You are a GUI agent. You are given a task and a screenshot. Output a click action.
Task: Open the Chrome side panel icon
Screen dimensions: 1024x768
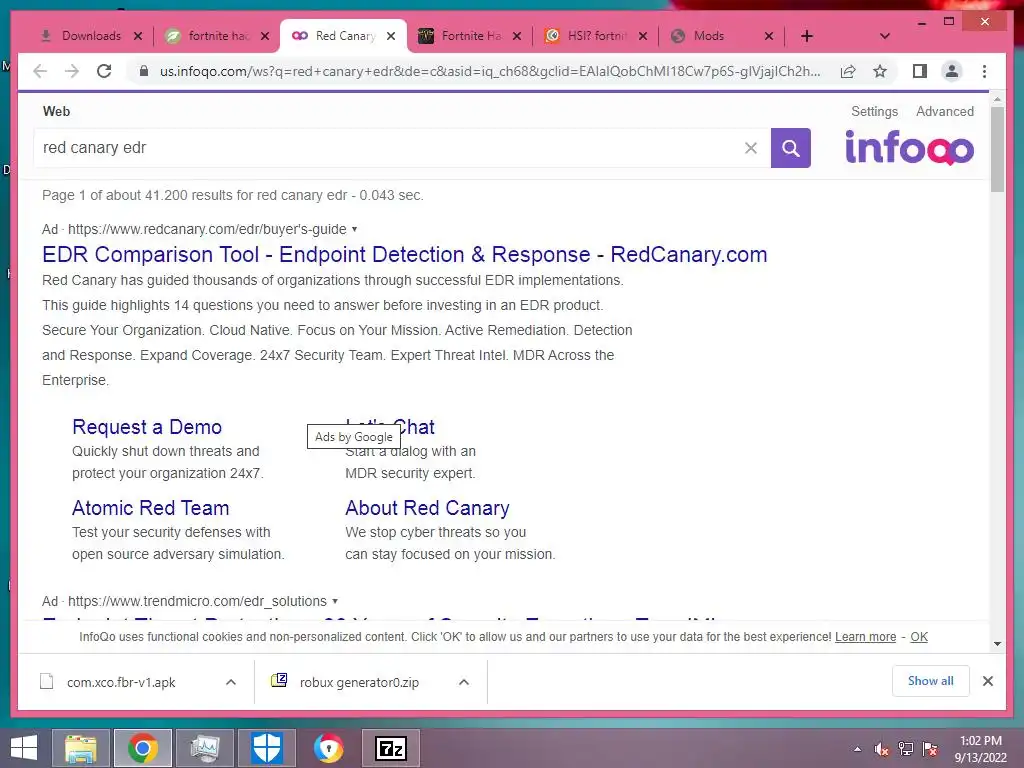pyautogui.click(x=920, y=71)
